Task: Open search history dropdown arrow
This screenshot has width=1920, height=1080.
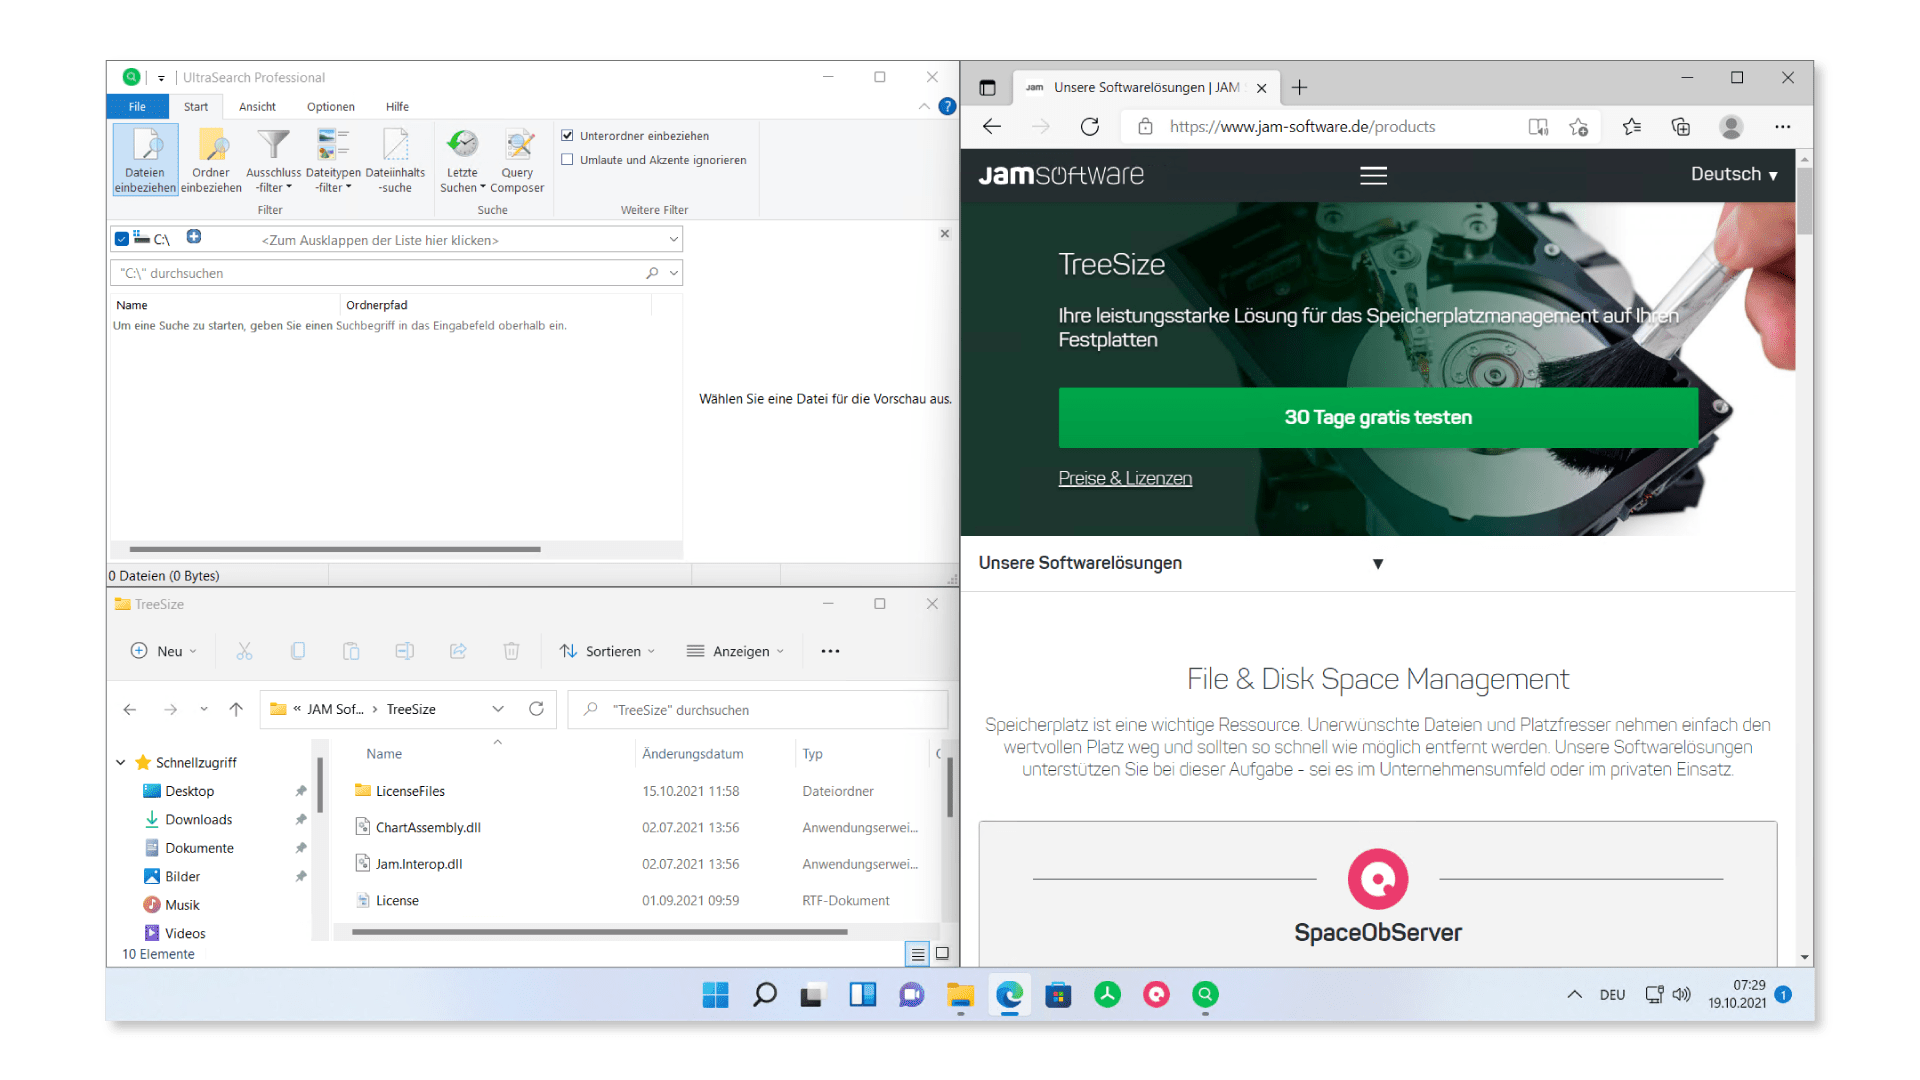Action: click(674, 273)
